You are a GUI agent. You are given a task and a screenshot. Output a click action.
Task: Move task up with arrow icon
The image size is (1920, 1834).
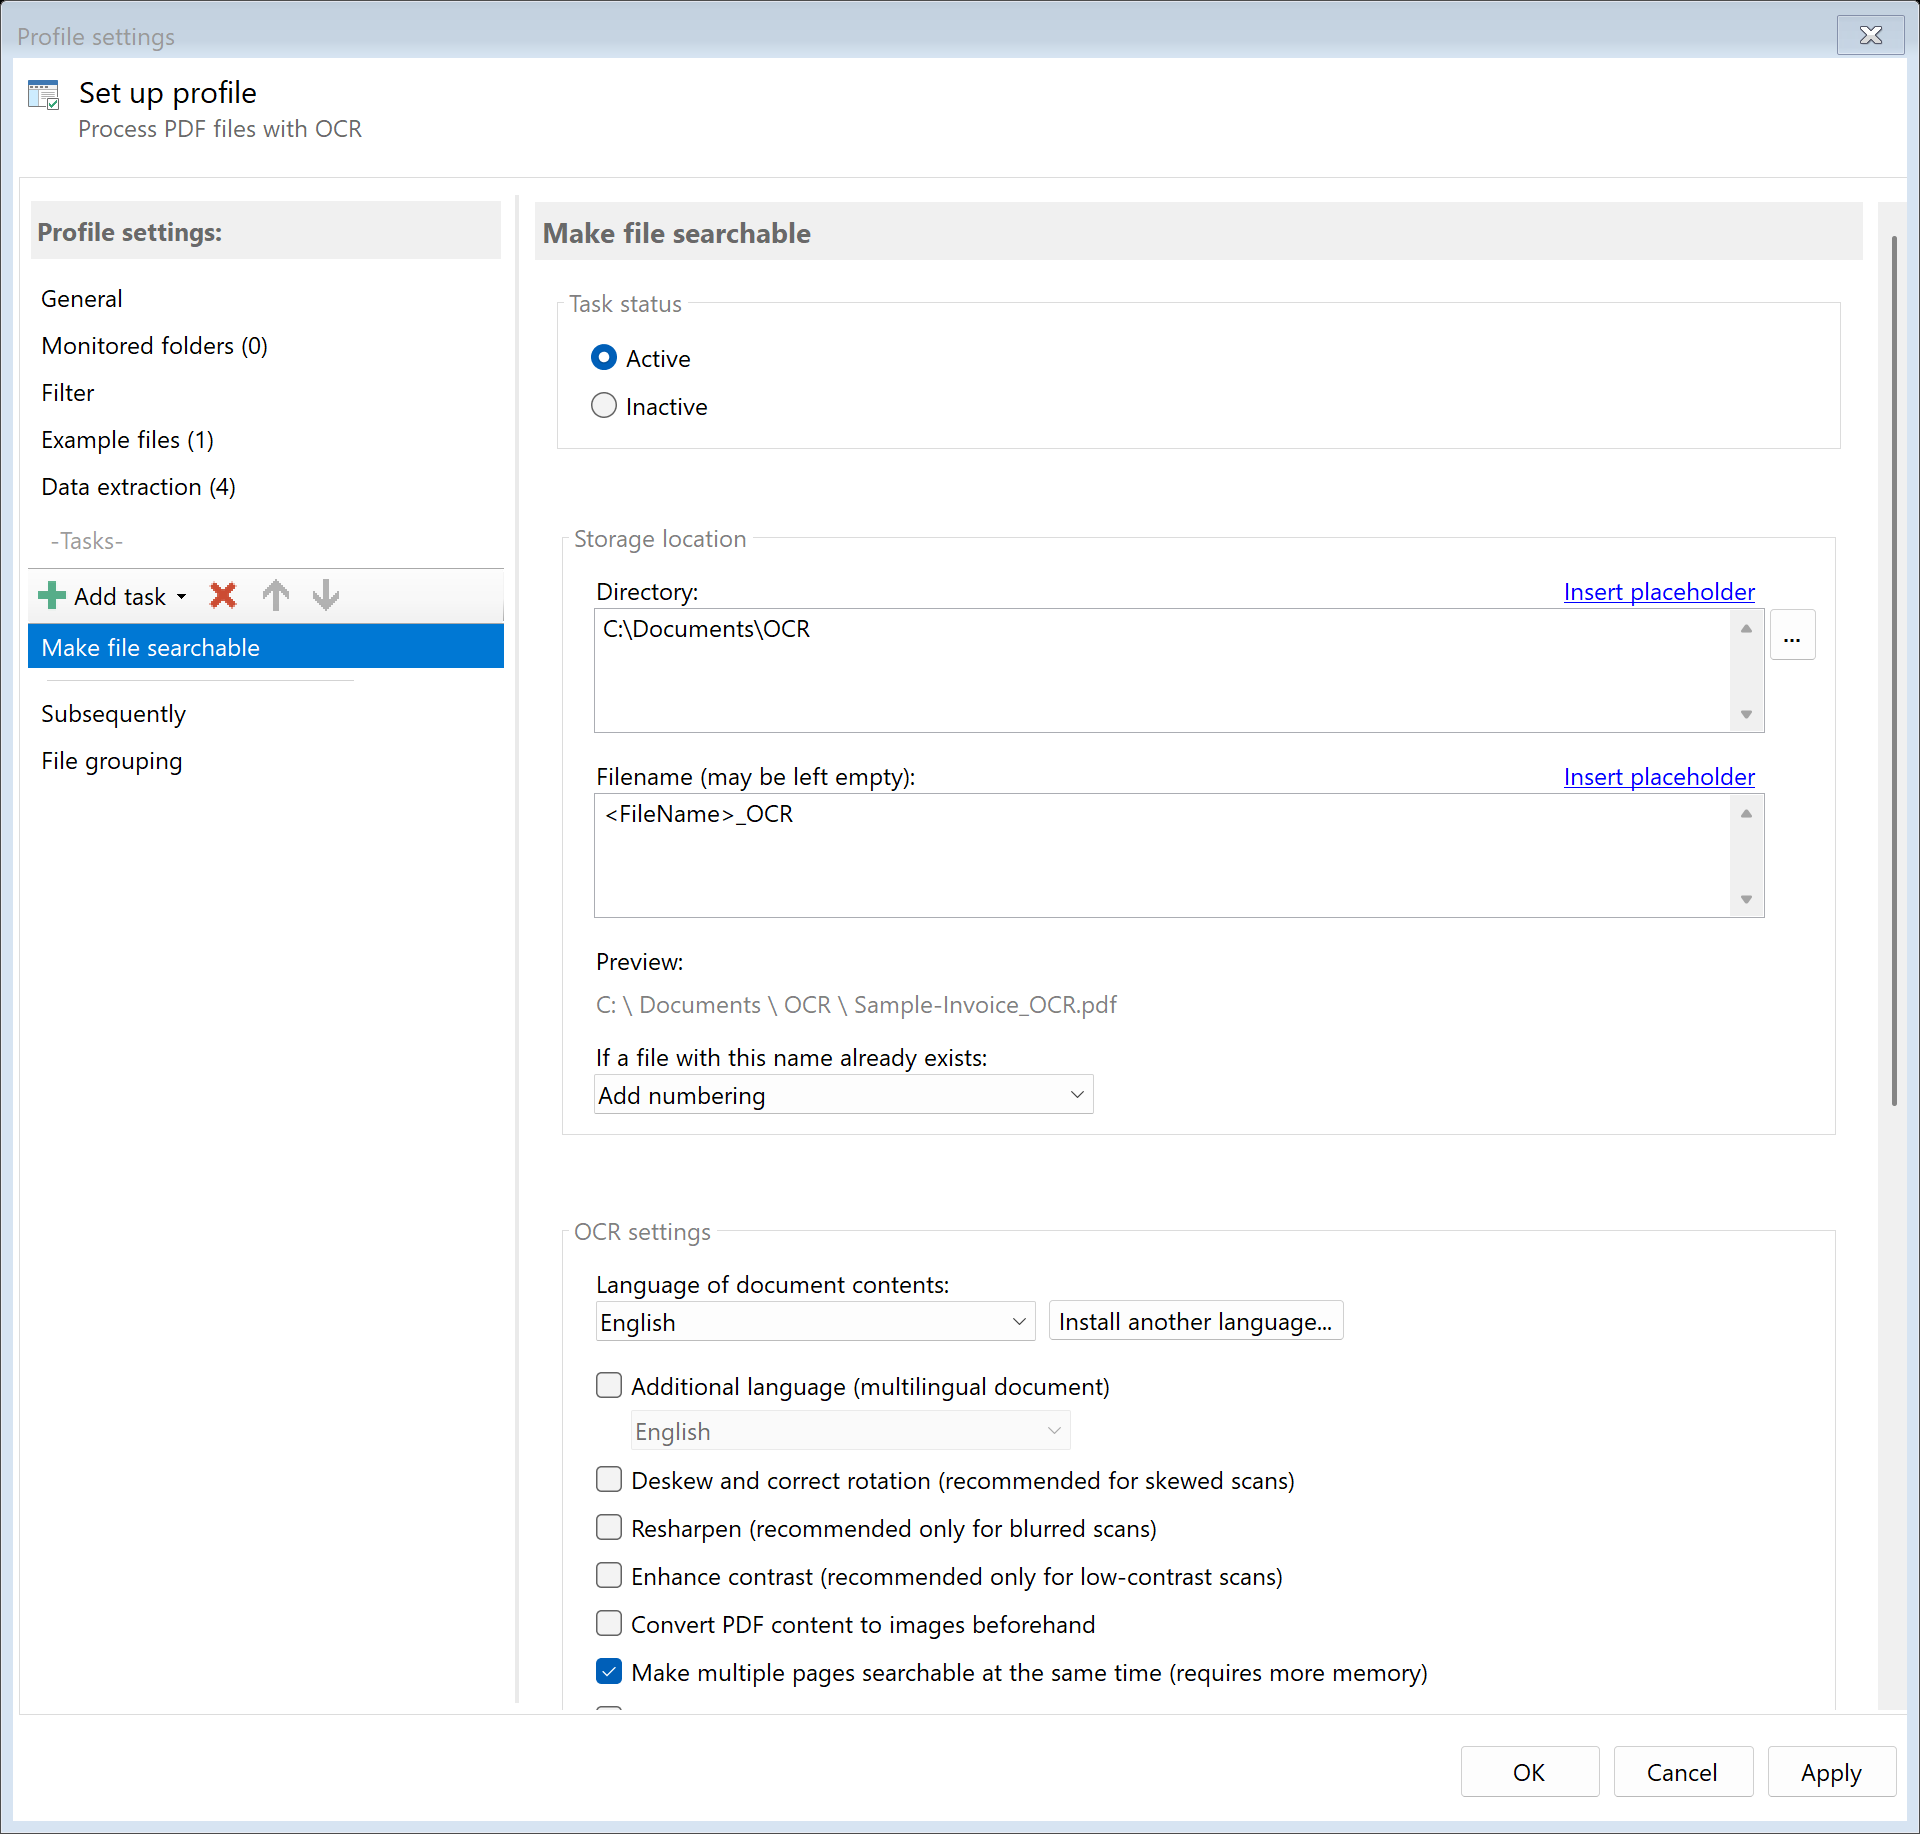tap(276, 596)
